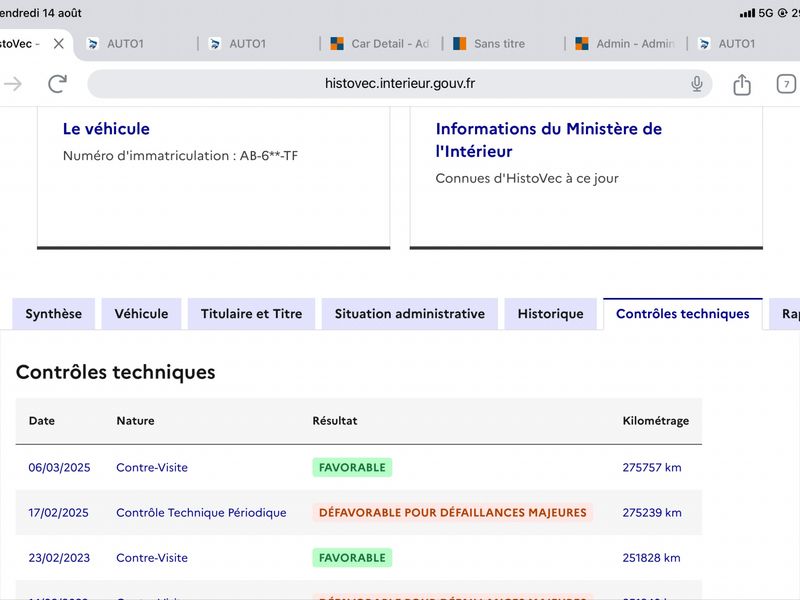Select the Synthèse tab
Viewport: 800px width, 600px height.
click(54, 314)
